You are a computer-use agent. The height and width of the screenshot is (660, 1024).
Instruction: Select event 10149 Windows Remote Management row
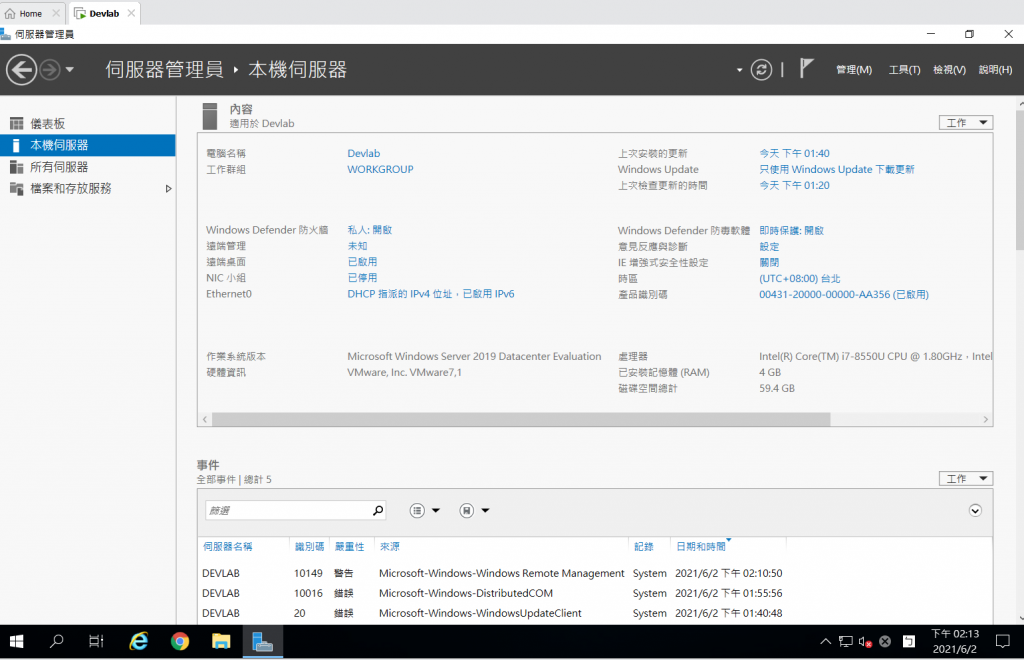click(594, 573)
